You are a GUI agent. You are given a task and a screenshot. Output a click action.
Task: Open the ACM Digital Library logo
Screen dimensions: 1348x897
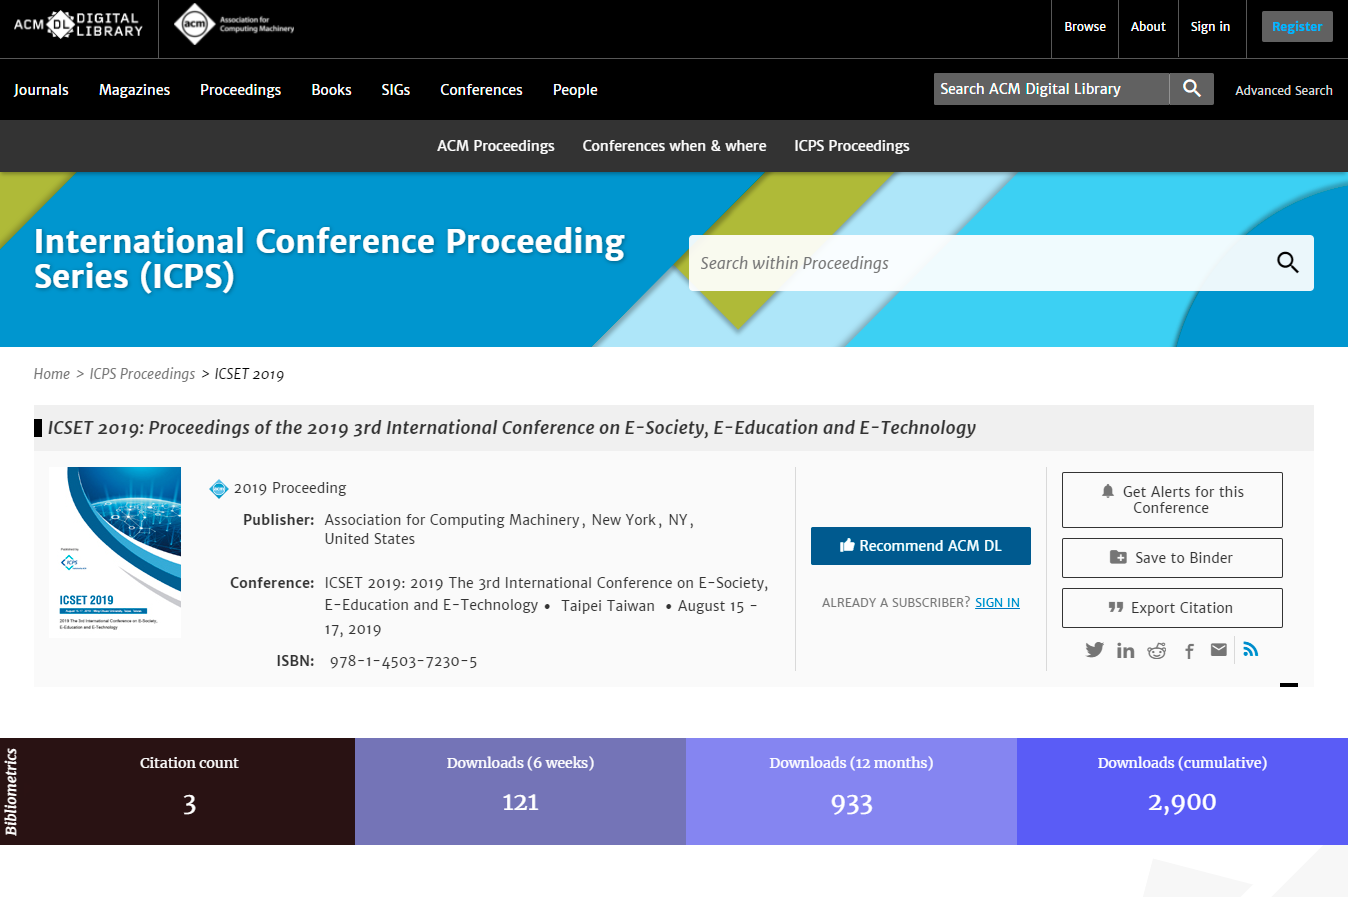[78, 25]
